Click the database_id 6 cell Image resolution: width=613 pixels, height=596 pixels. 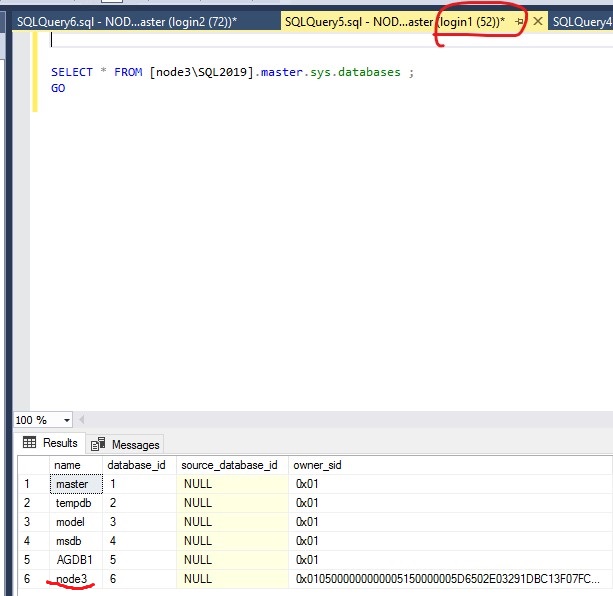coord(139,579)
